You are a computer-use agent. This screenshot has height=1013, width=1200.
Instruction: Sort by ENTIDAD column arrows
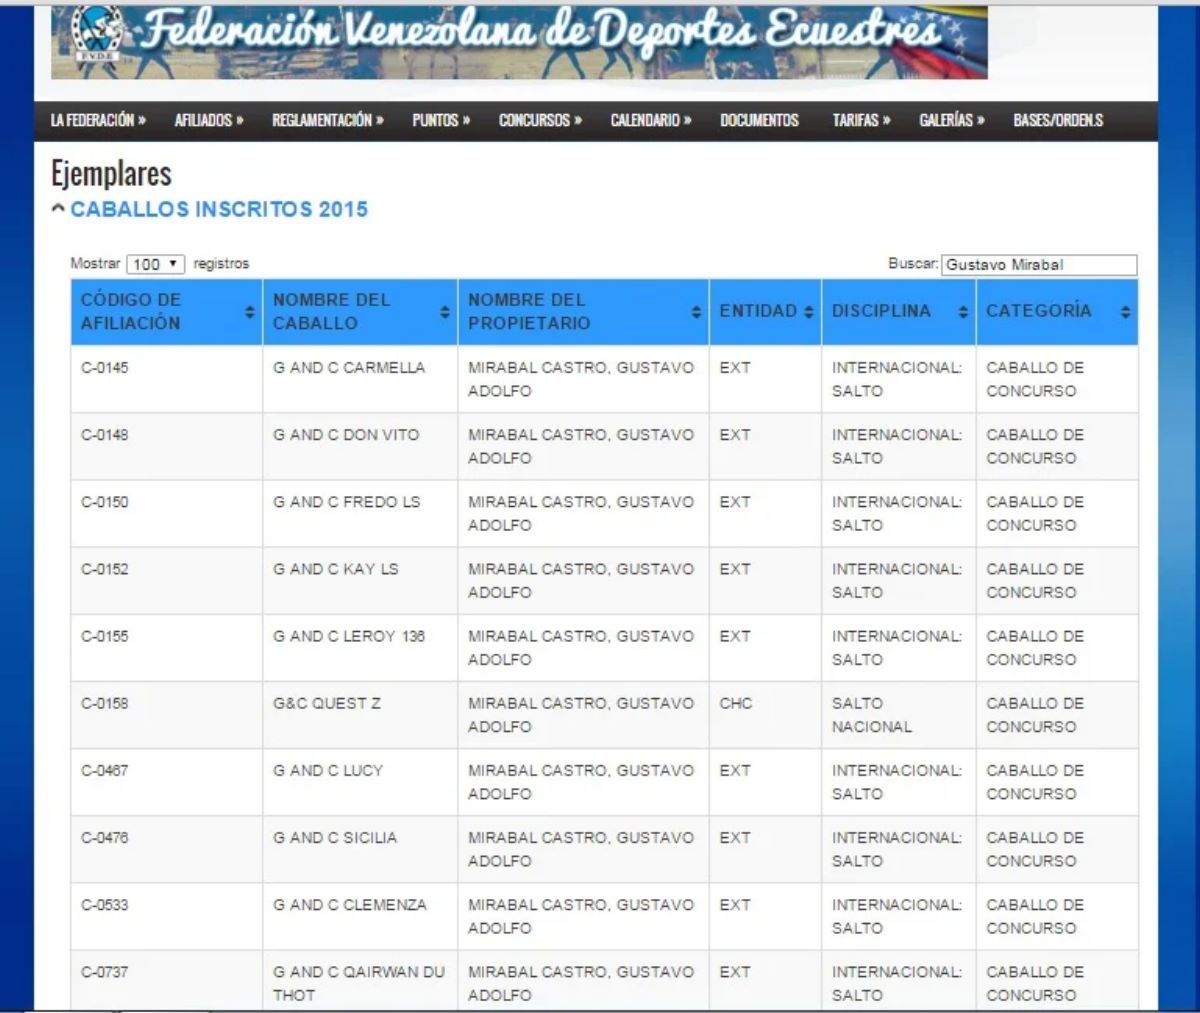click(x=809, y=312)
